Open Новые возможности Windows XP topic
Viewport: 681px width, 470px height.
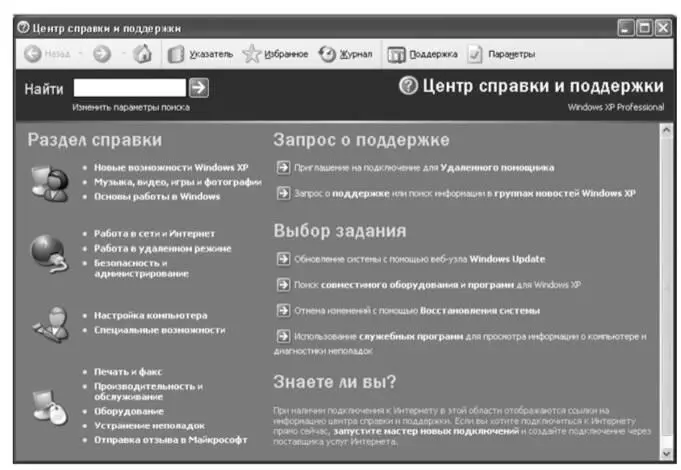(x=171, y=168)
